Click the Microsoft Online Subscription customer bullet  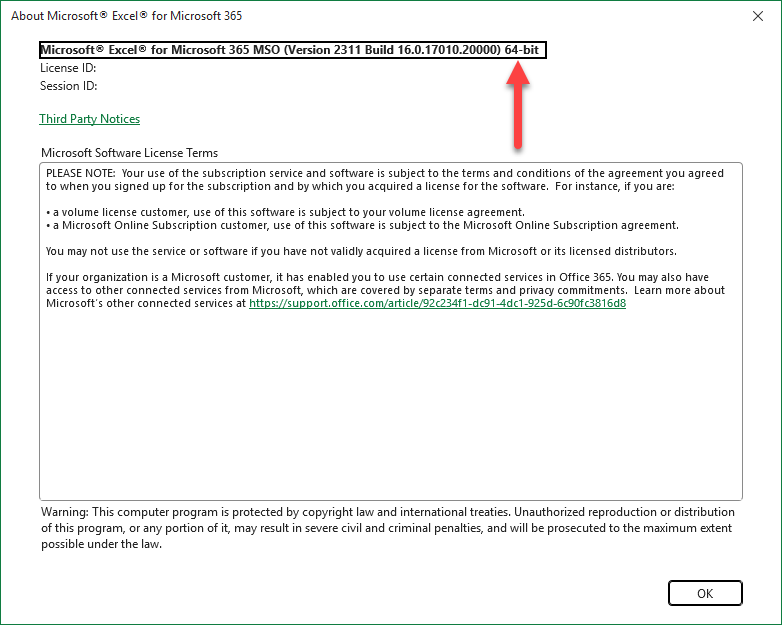click(362, 225)
